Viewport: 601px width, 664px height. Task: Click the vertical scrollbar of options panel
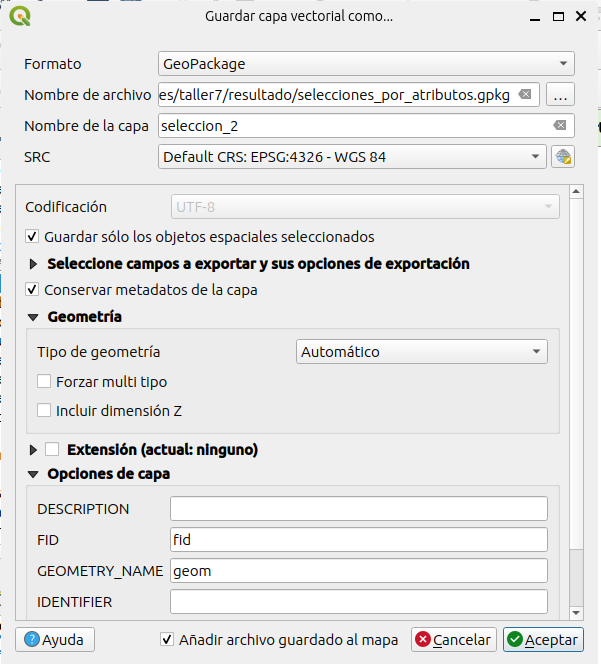pos(575,400)
